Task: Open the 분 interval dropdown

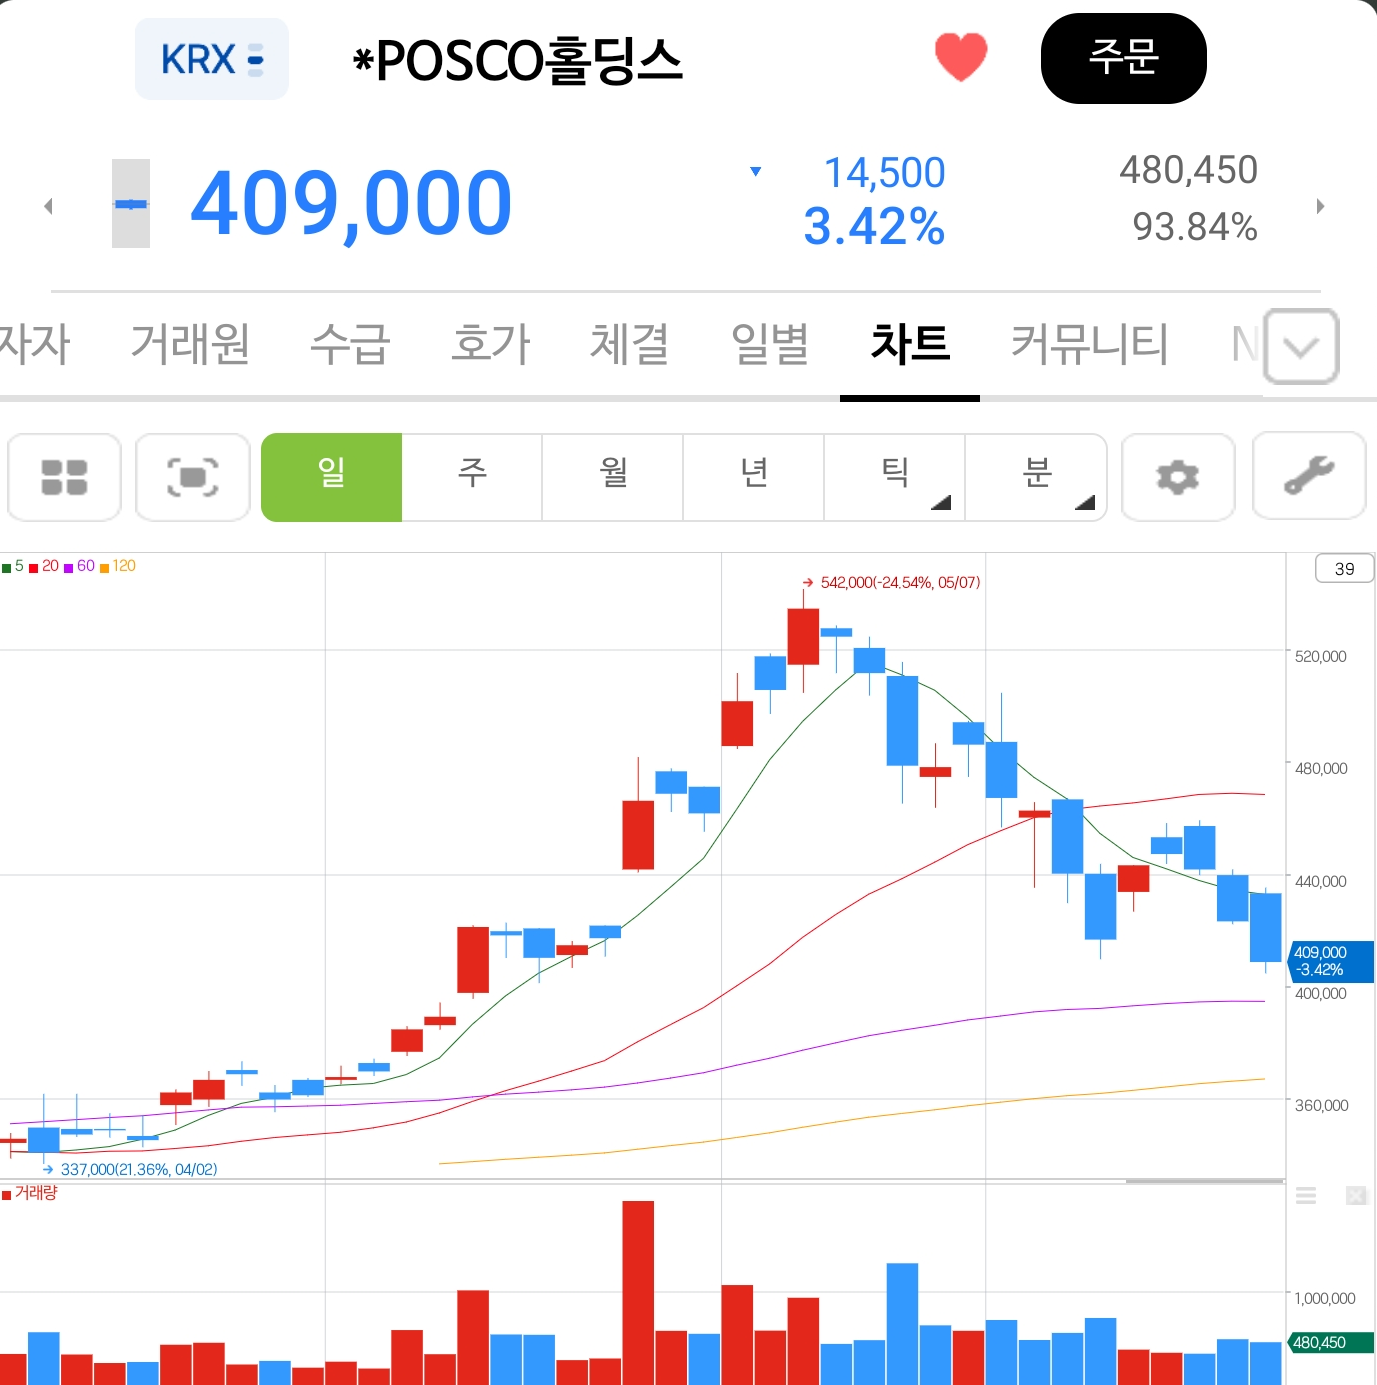Action: pyautogui.click(x=1036, y=477)
